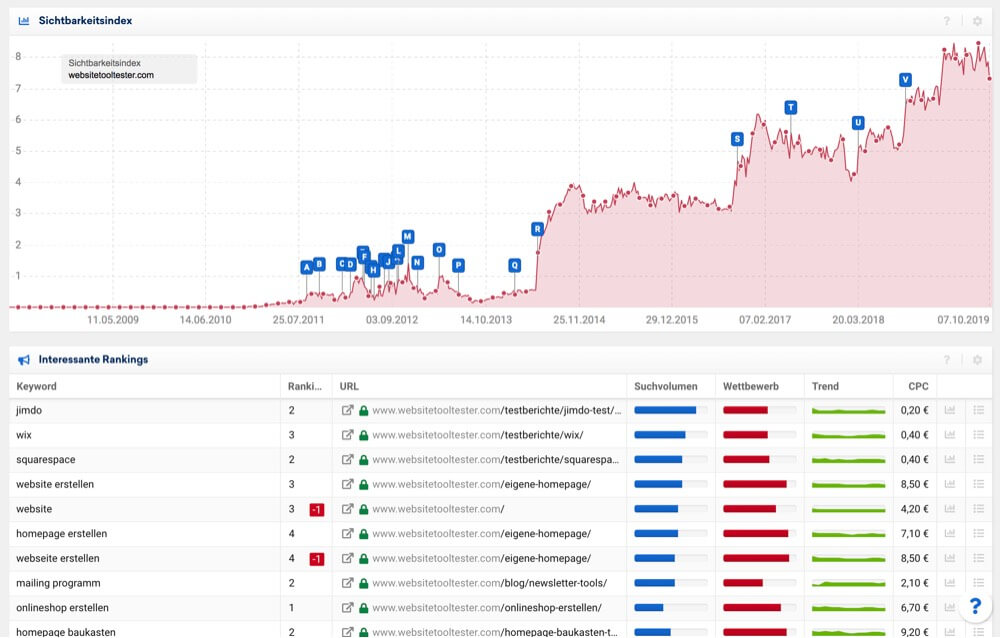Open list options for mailing programm row
Image resolution: width=1000 pixels, height=638 pixels.
point(979,583)
